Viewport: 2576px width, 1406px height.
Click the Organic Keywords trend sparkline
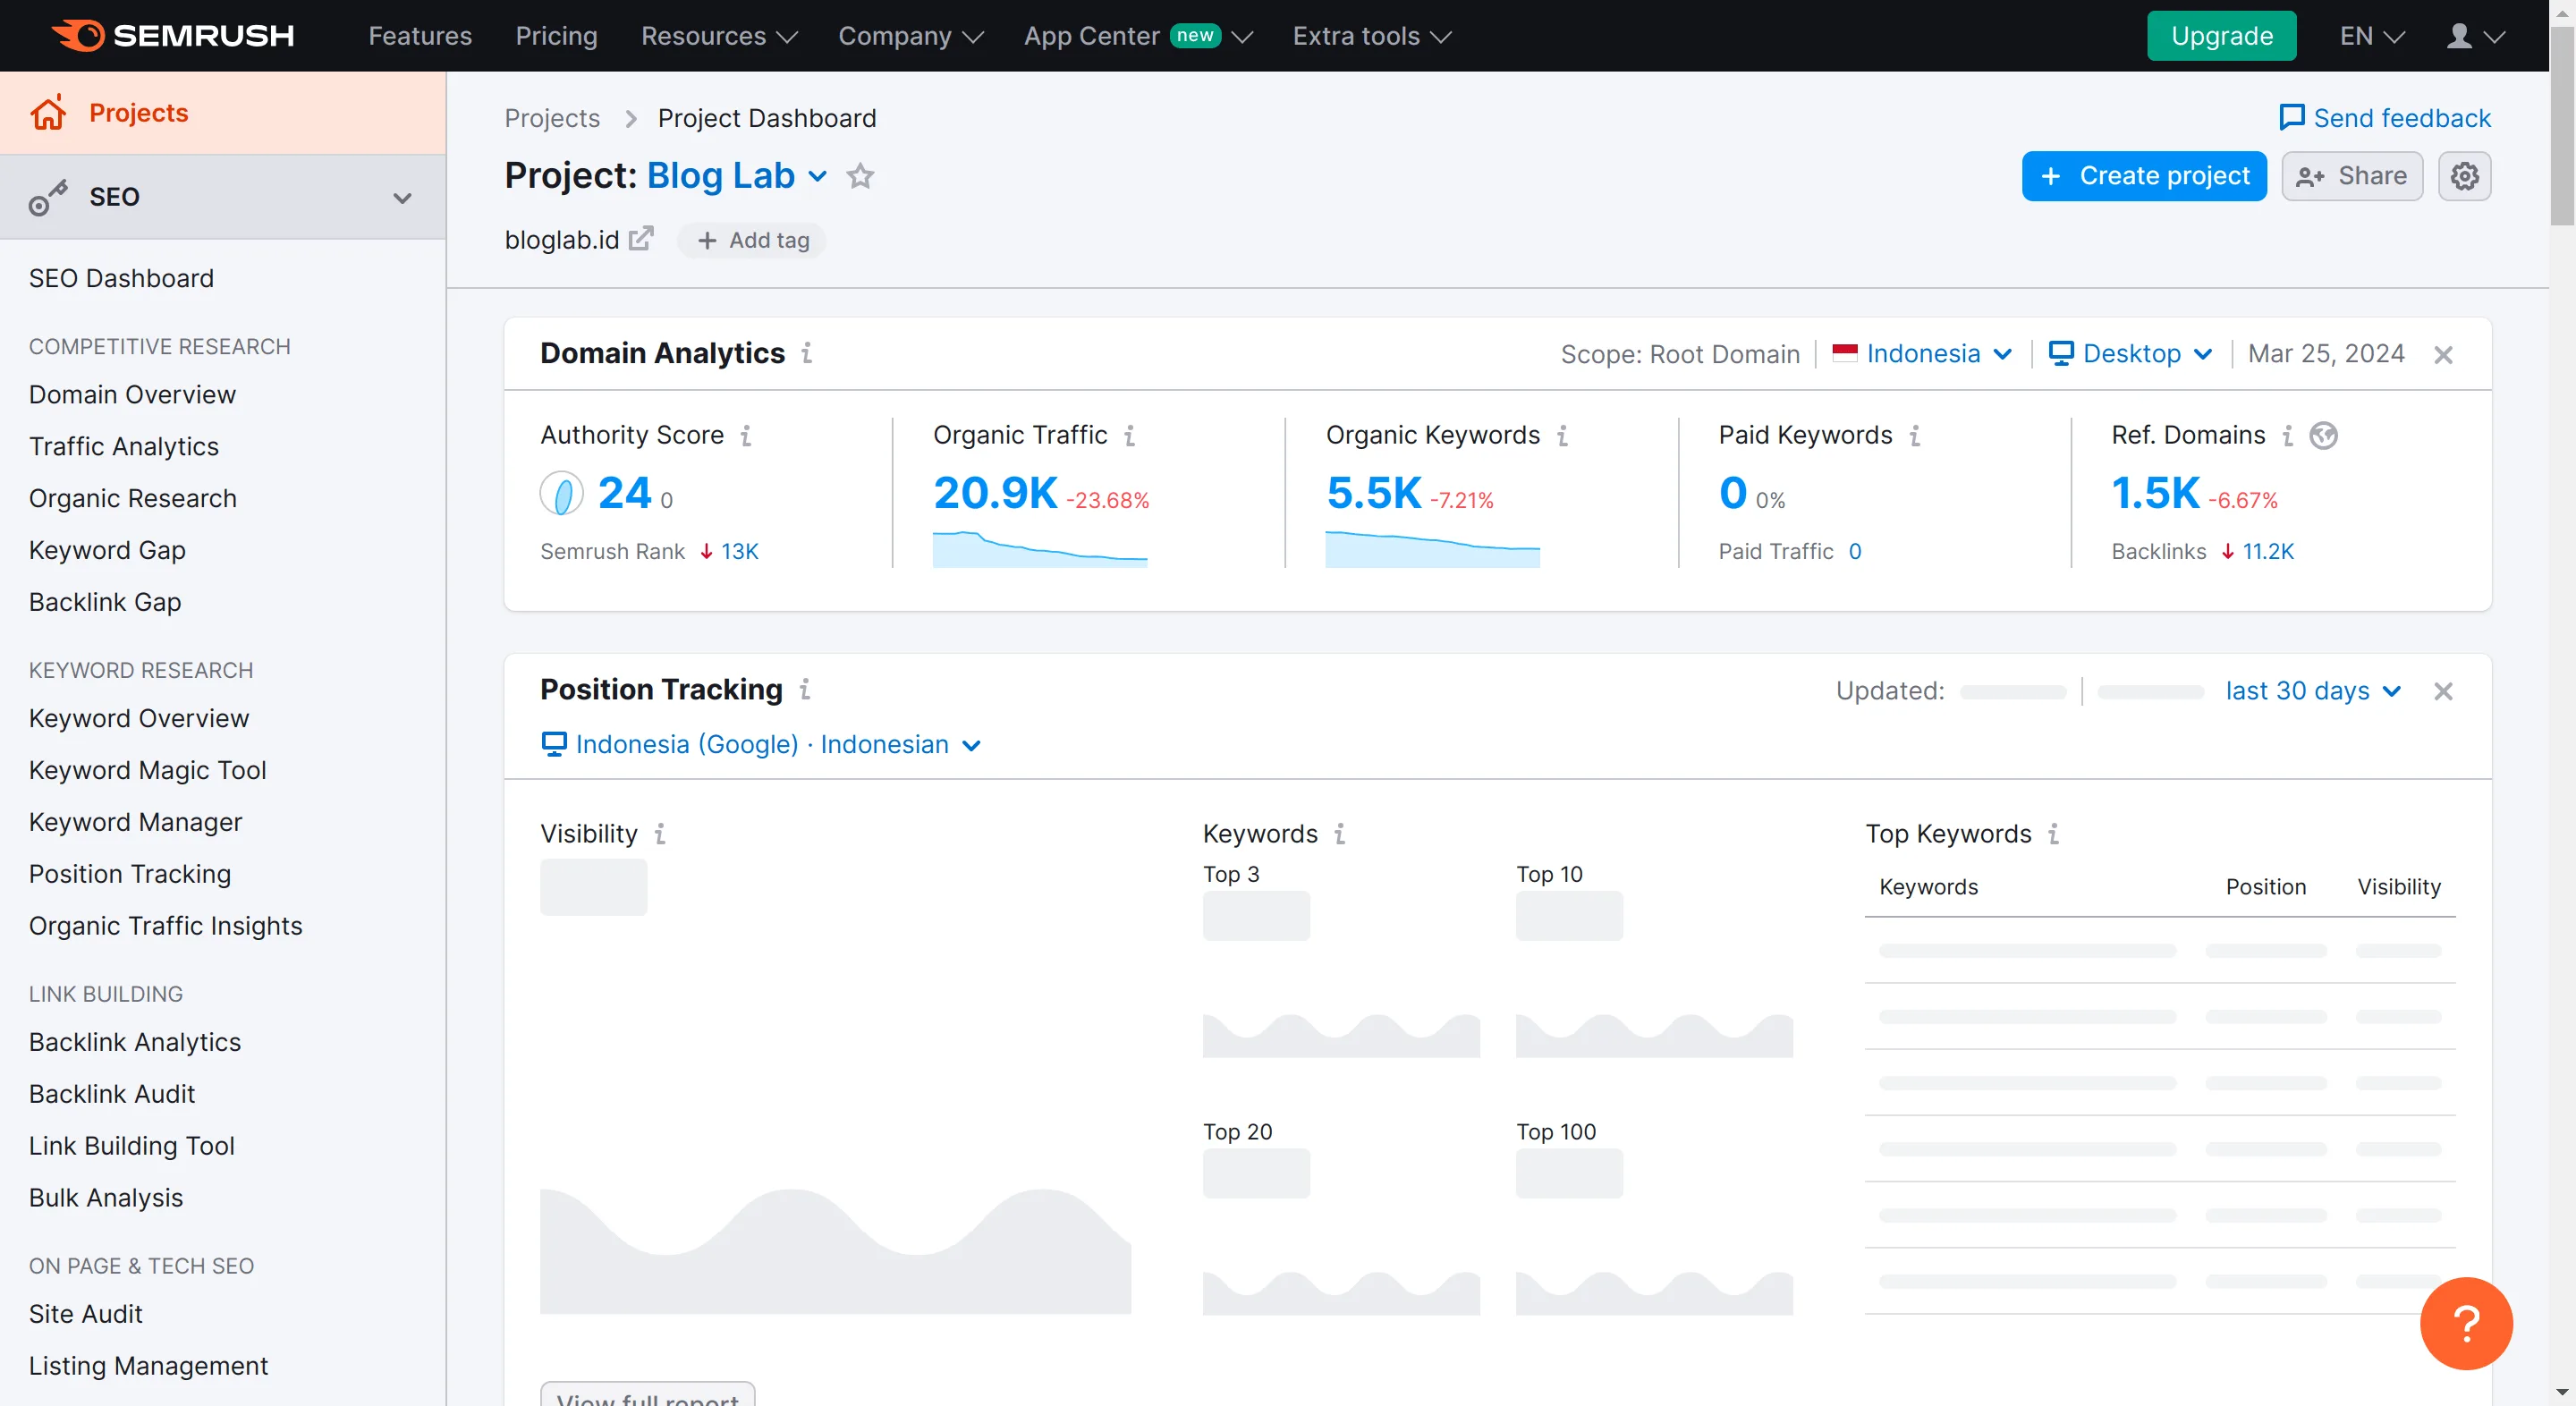1432,549
